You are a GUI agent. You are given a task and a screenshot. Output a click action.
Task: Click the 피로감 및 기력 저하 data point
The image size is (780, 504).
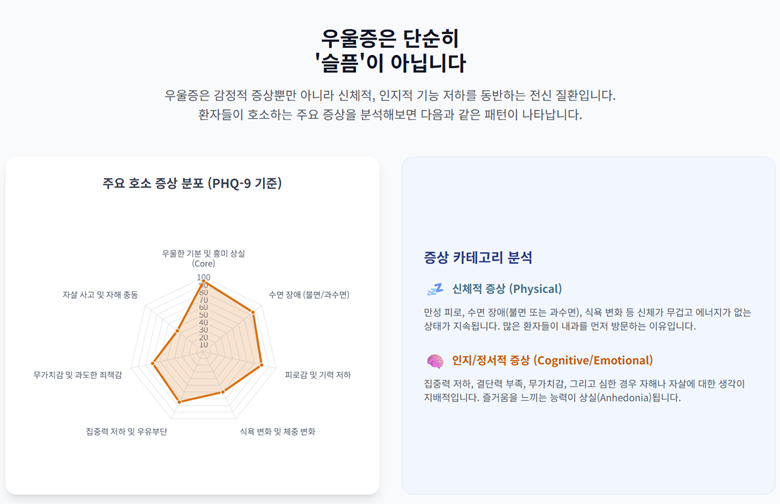[x=262, y=365]
